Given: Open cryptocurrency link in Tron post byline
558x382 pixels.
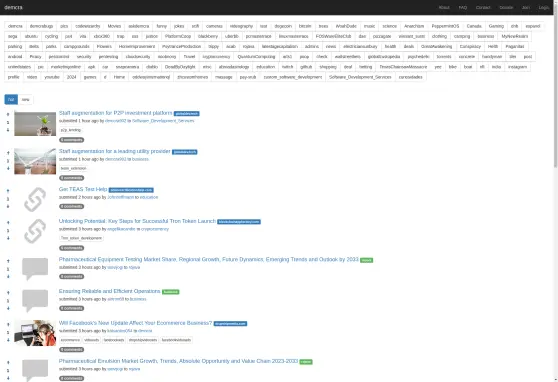Looking at the screenshot, I should click(155, 229).
